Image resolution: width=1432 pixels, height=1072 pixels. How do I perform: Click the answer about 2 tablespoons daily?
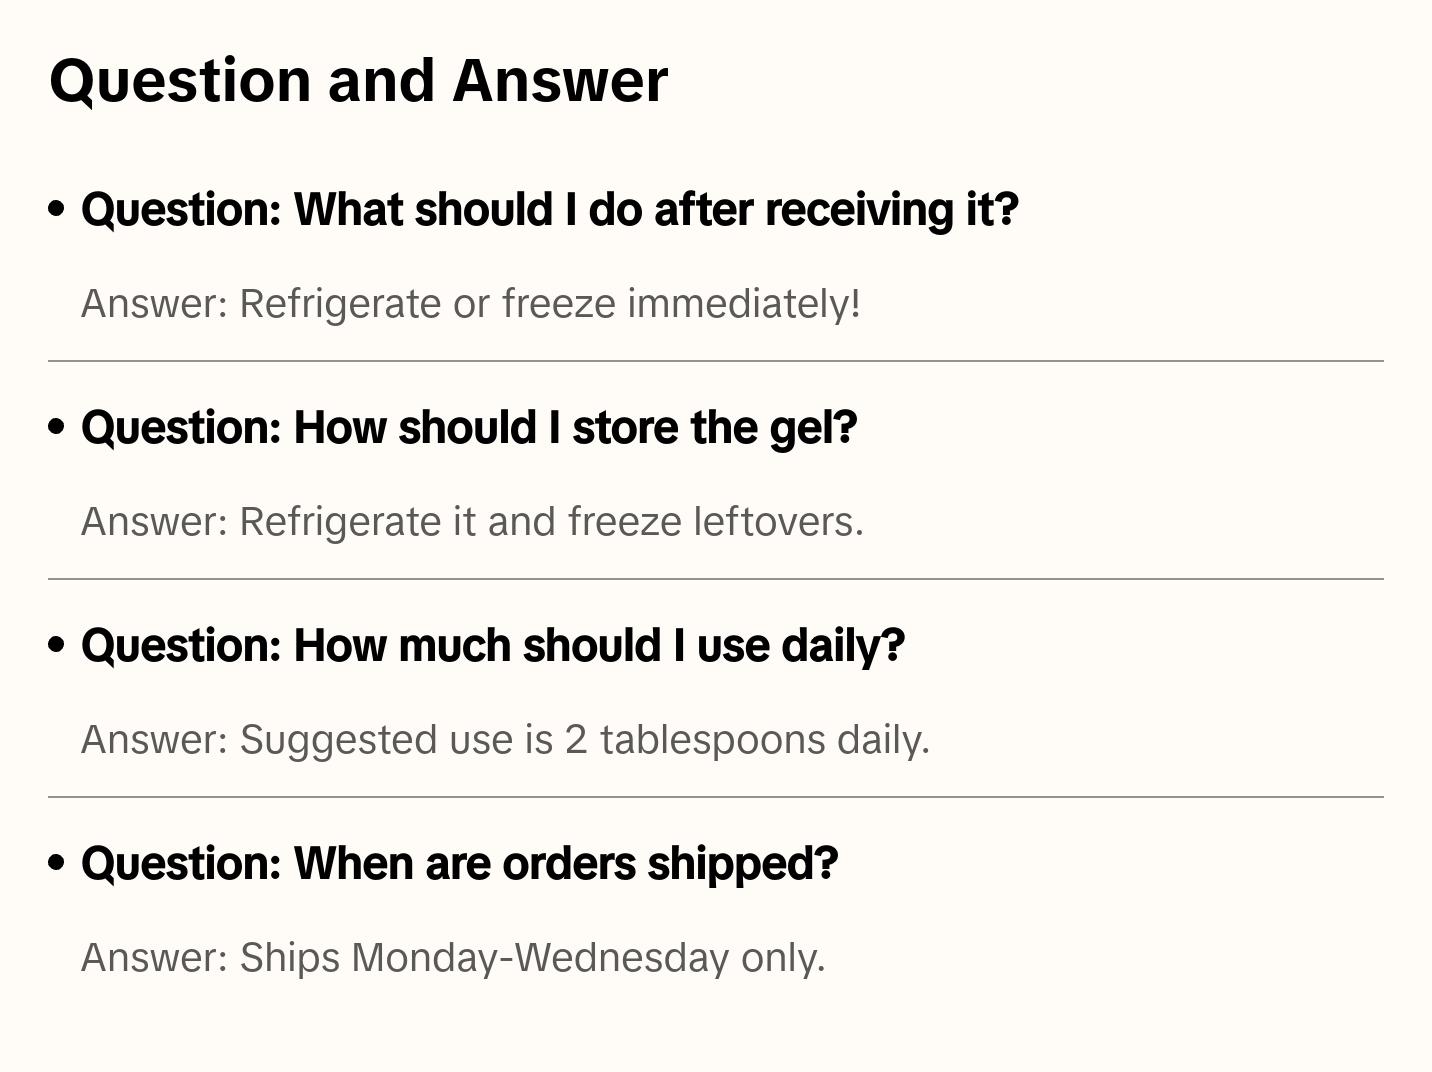pos(505,740)
